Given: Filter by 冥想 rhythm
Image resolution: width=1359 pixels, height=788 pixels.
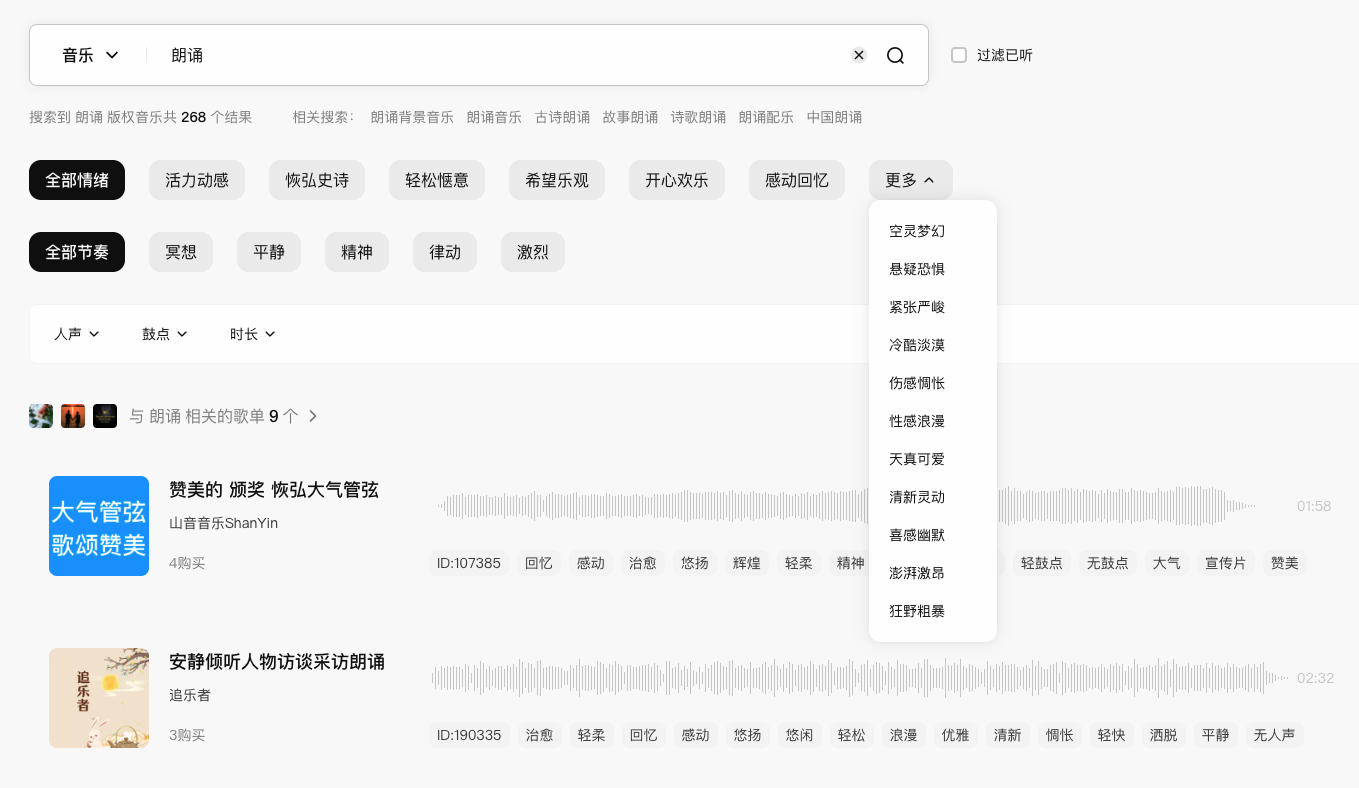Looking at the screenshot, I should click(181, 252).
